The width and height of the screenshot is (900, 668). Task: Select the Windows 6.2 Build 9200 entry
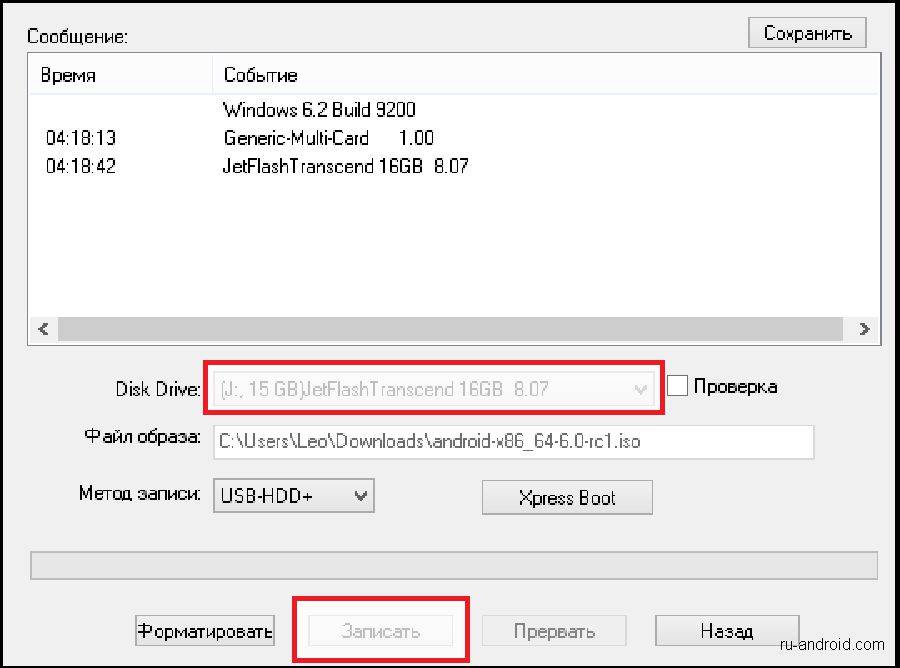pyautogui.click(x=319, y=110)
